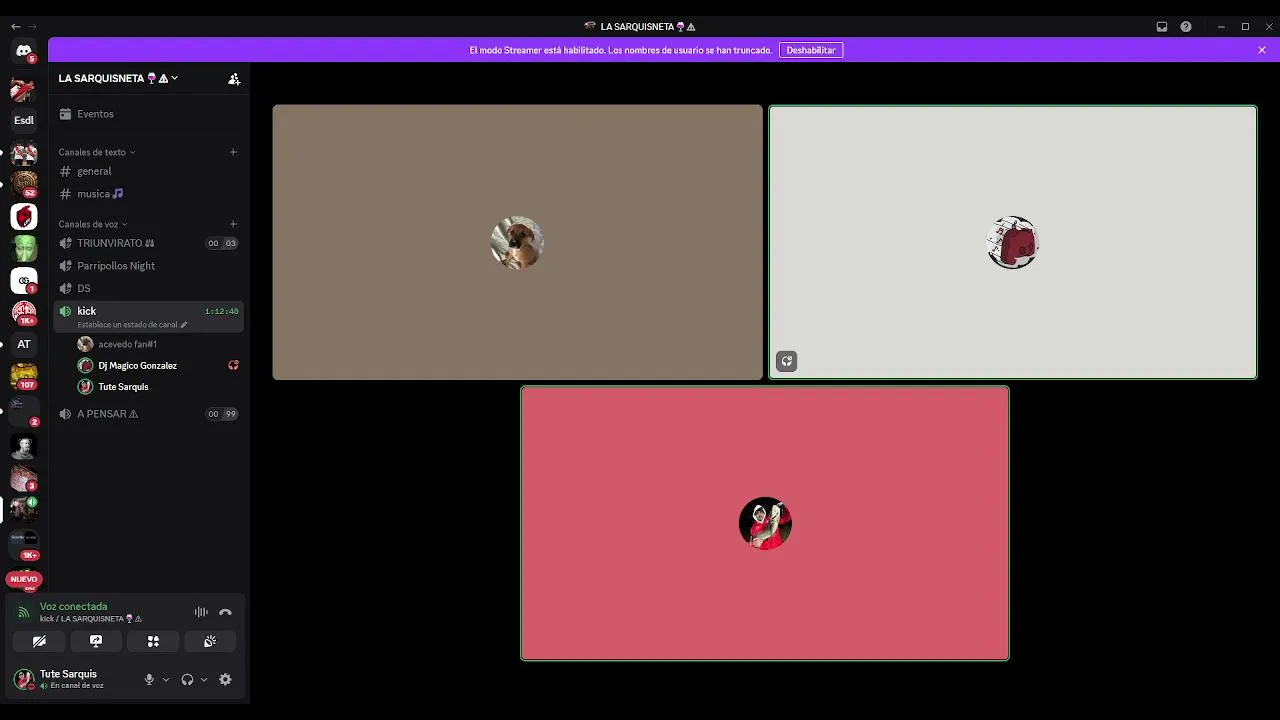
Task: Click icon at bottom-left of gray tile
Action: pos(787,362)
